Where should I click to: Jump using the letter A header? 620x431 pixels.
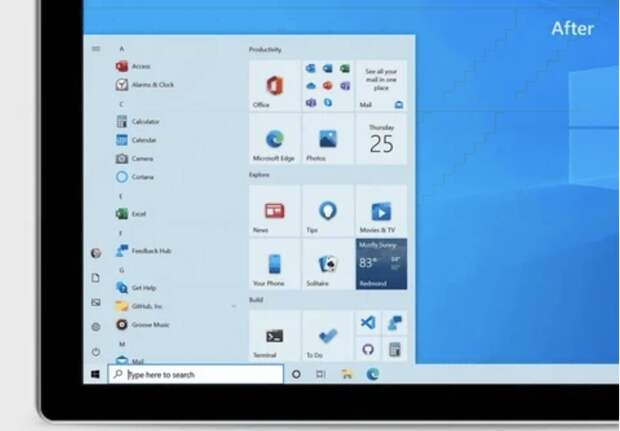[x=122, y=49]
